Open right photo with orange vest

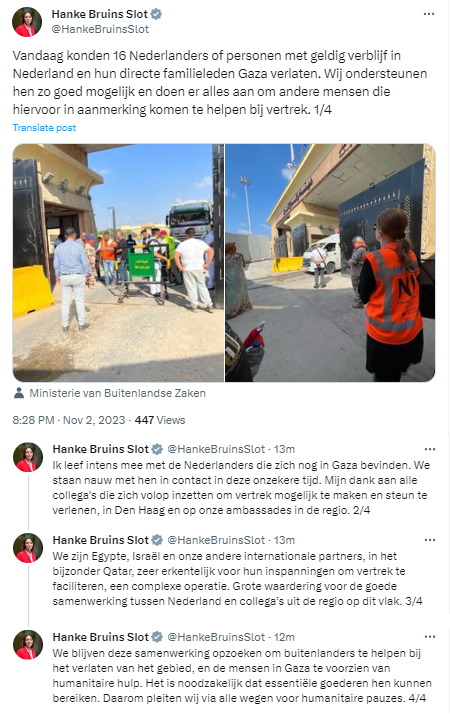330,263
